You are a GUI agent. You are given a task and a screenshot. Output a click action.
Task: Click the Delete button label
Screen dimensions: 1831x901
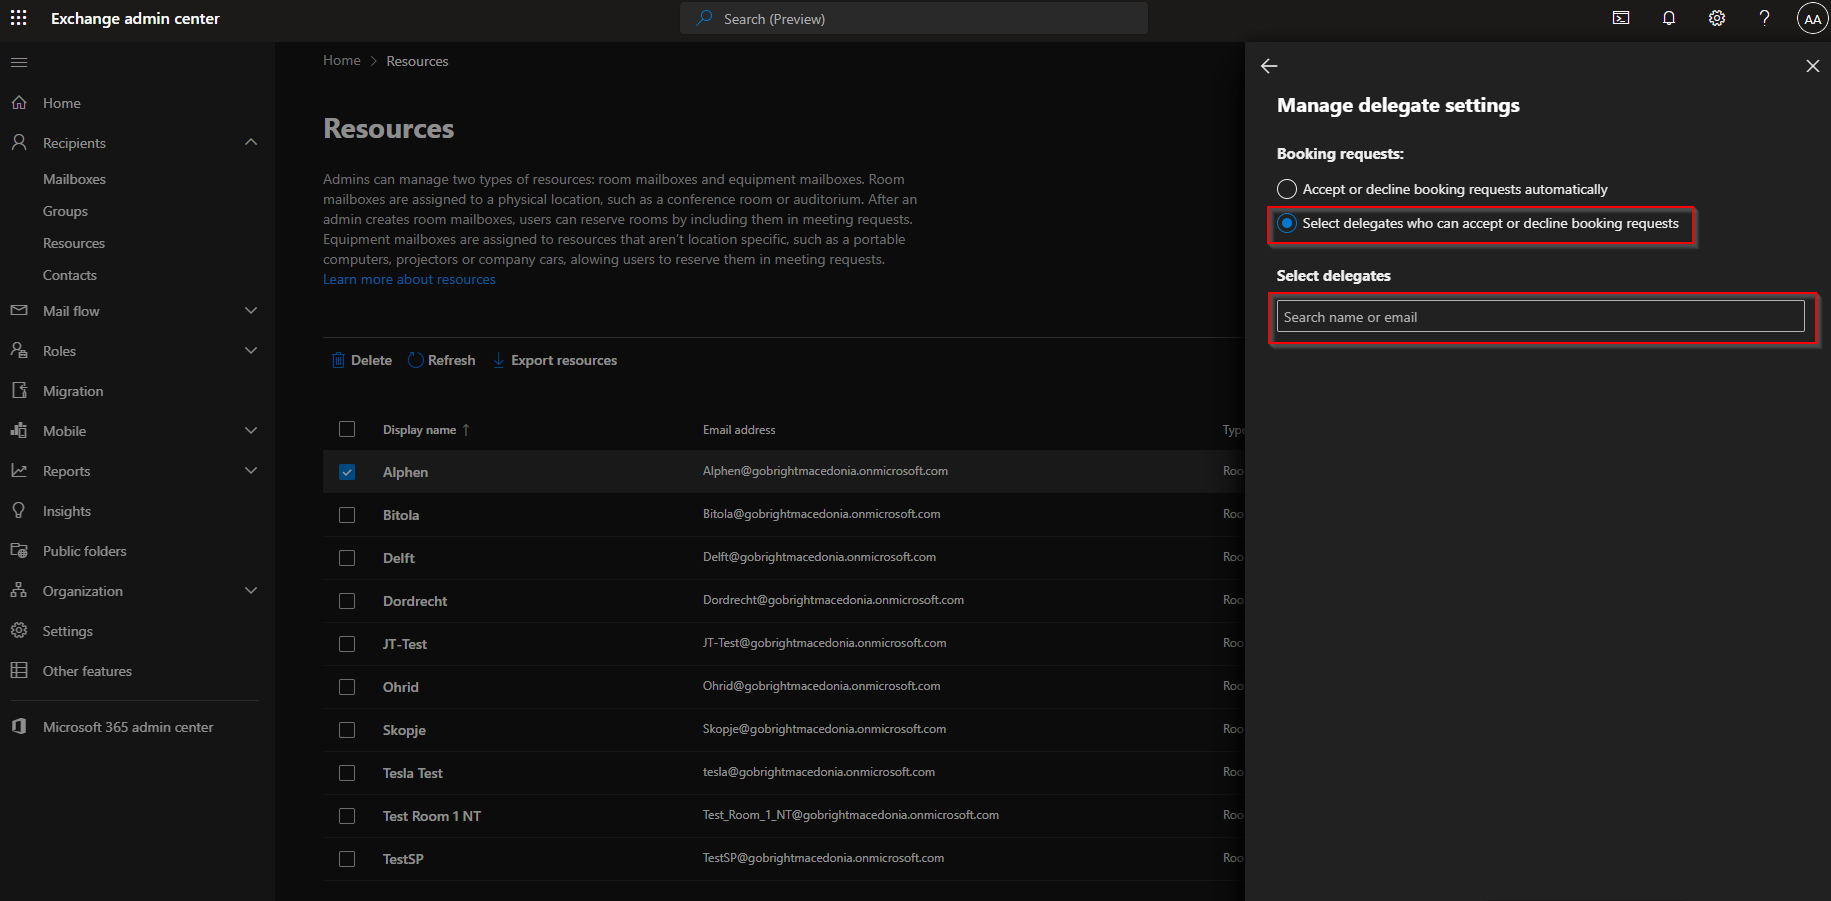pos(371,360)
